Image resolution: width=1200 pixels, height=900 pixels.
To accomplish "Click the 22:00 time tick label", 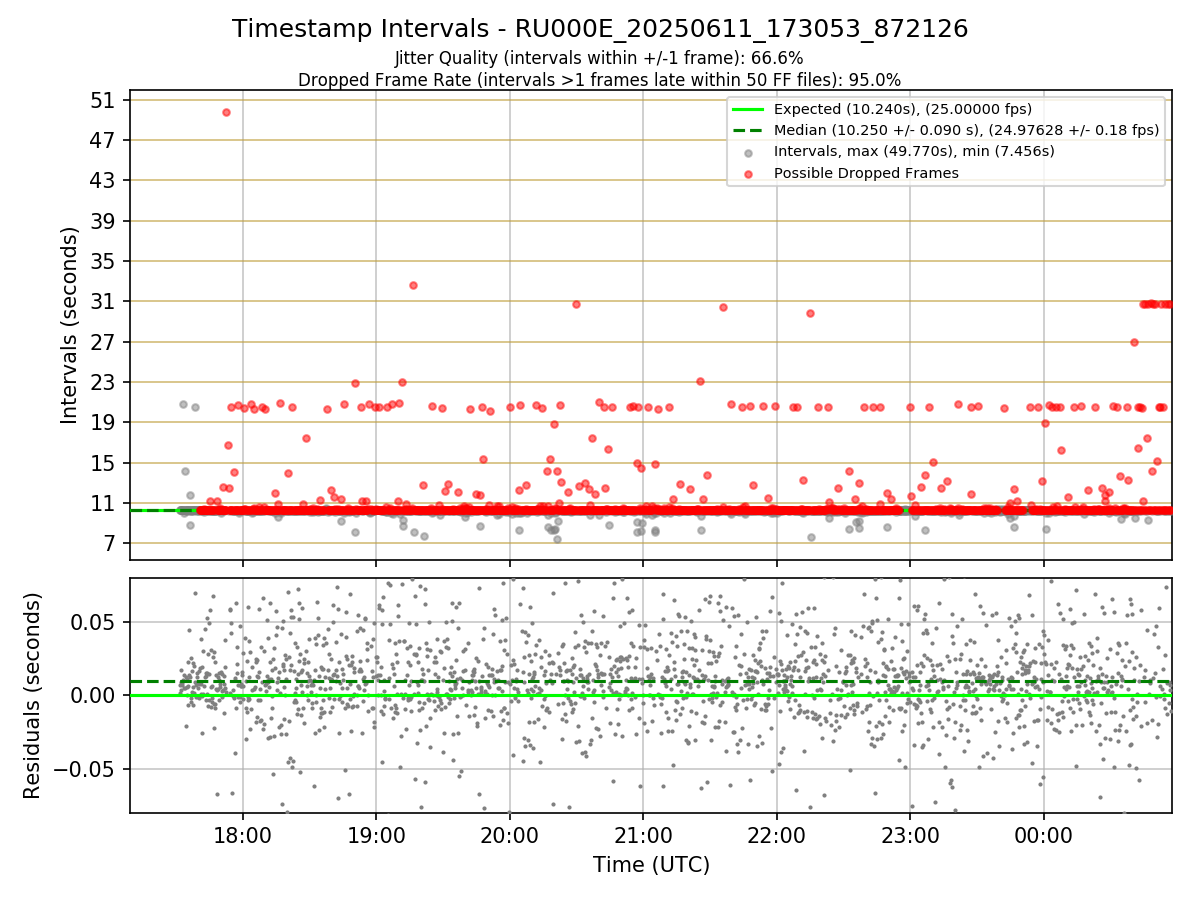I will click(777, 834).
